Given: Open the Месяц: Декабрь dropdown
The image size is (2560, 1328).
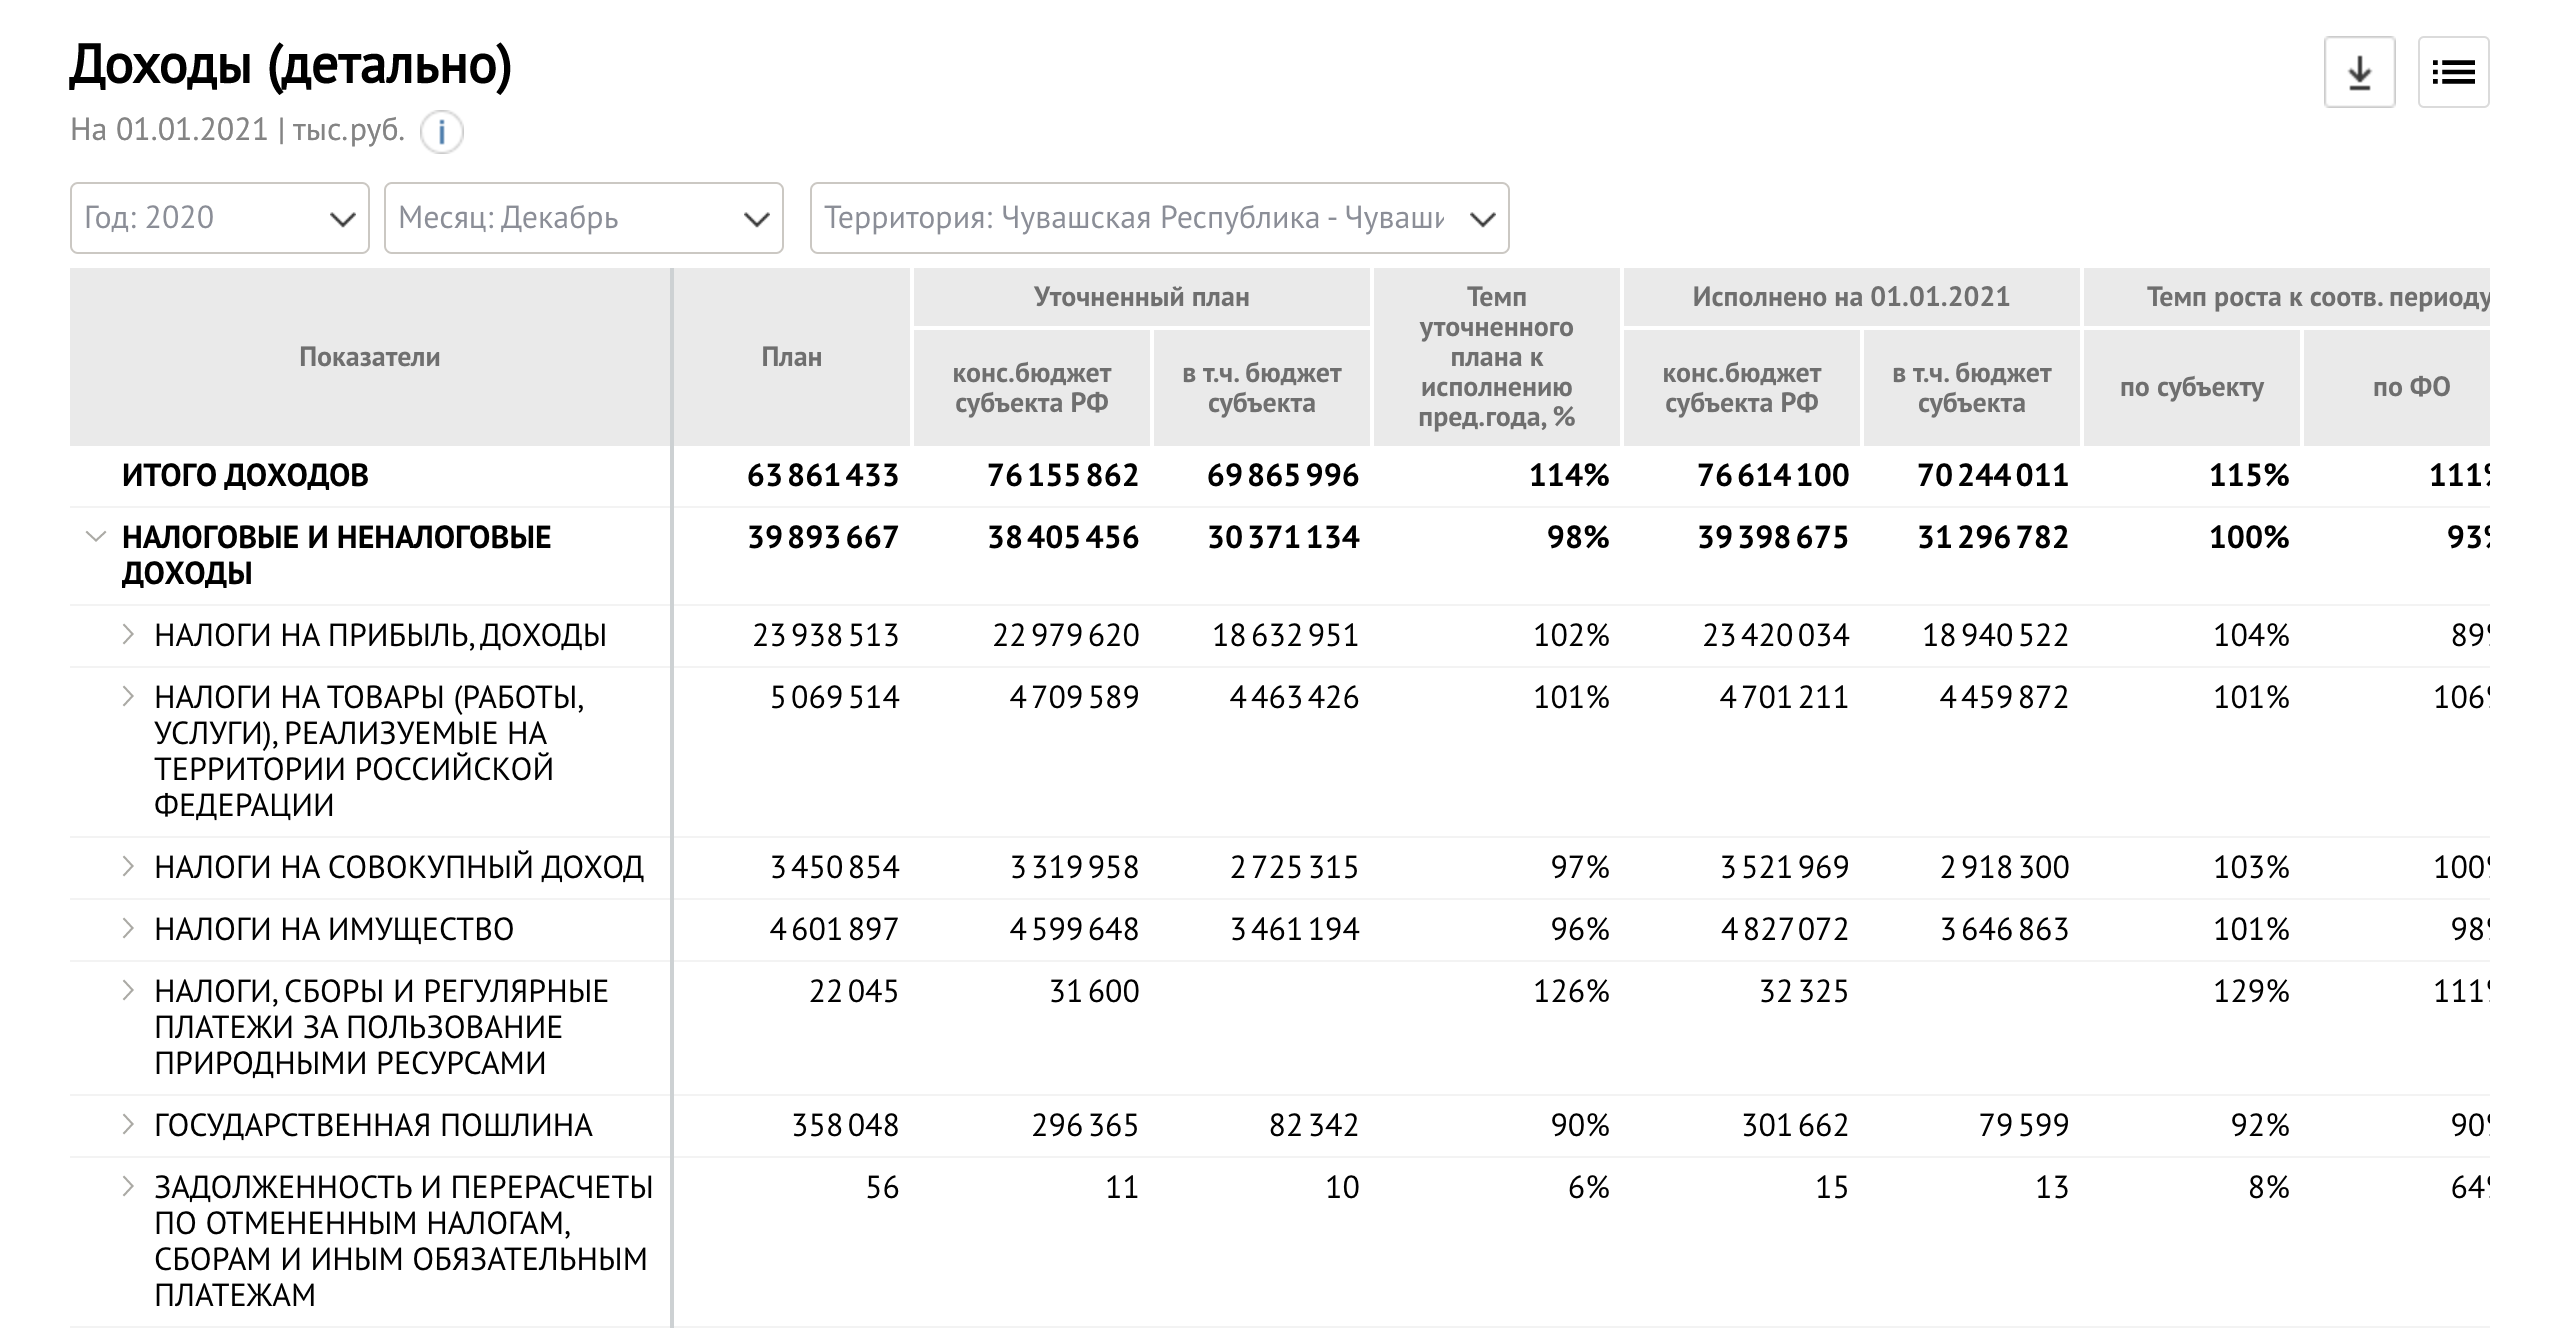Looking at the screenshot, I should click(584, 218).
